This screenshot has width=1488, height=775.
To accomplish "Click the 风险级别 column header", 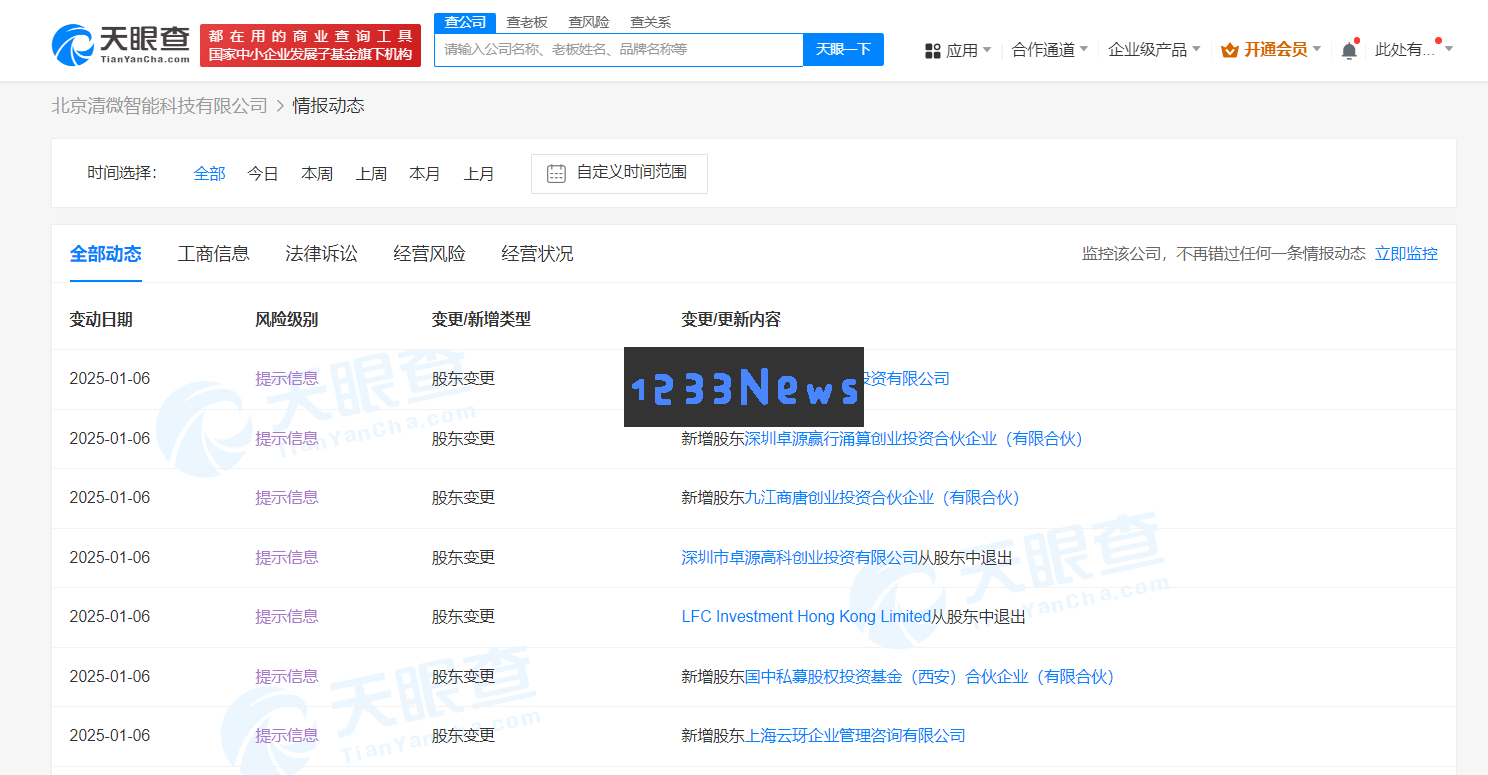I will point(287,320).
